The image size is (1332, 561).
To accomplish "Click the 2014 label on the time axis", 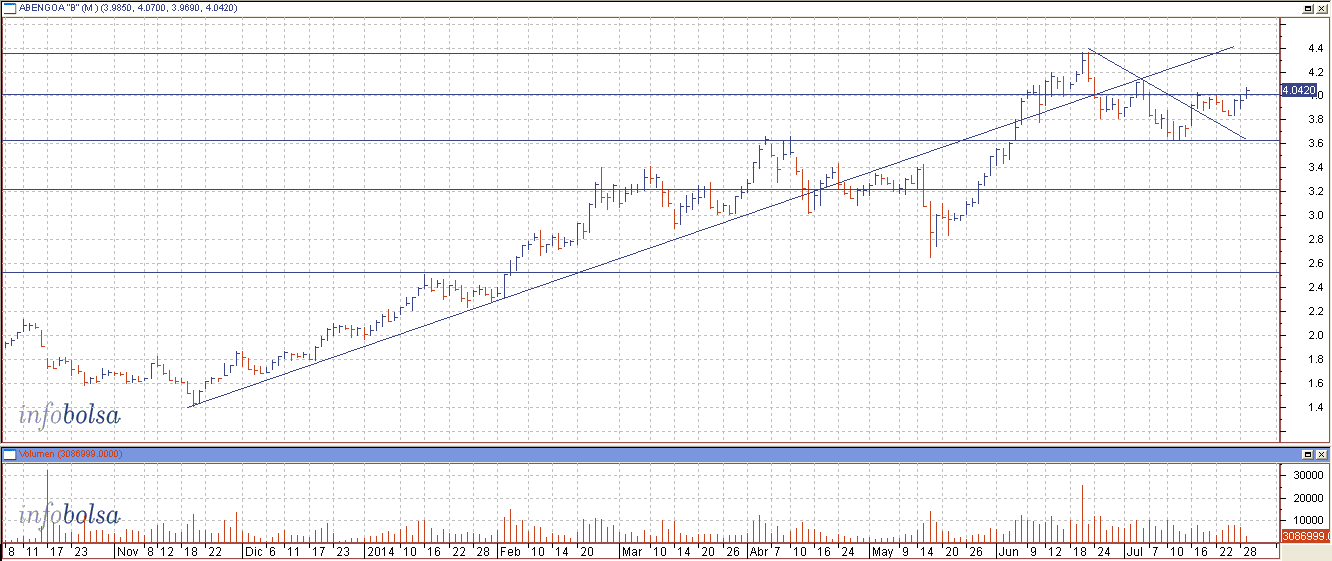I will click(381, 551).
